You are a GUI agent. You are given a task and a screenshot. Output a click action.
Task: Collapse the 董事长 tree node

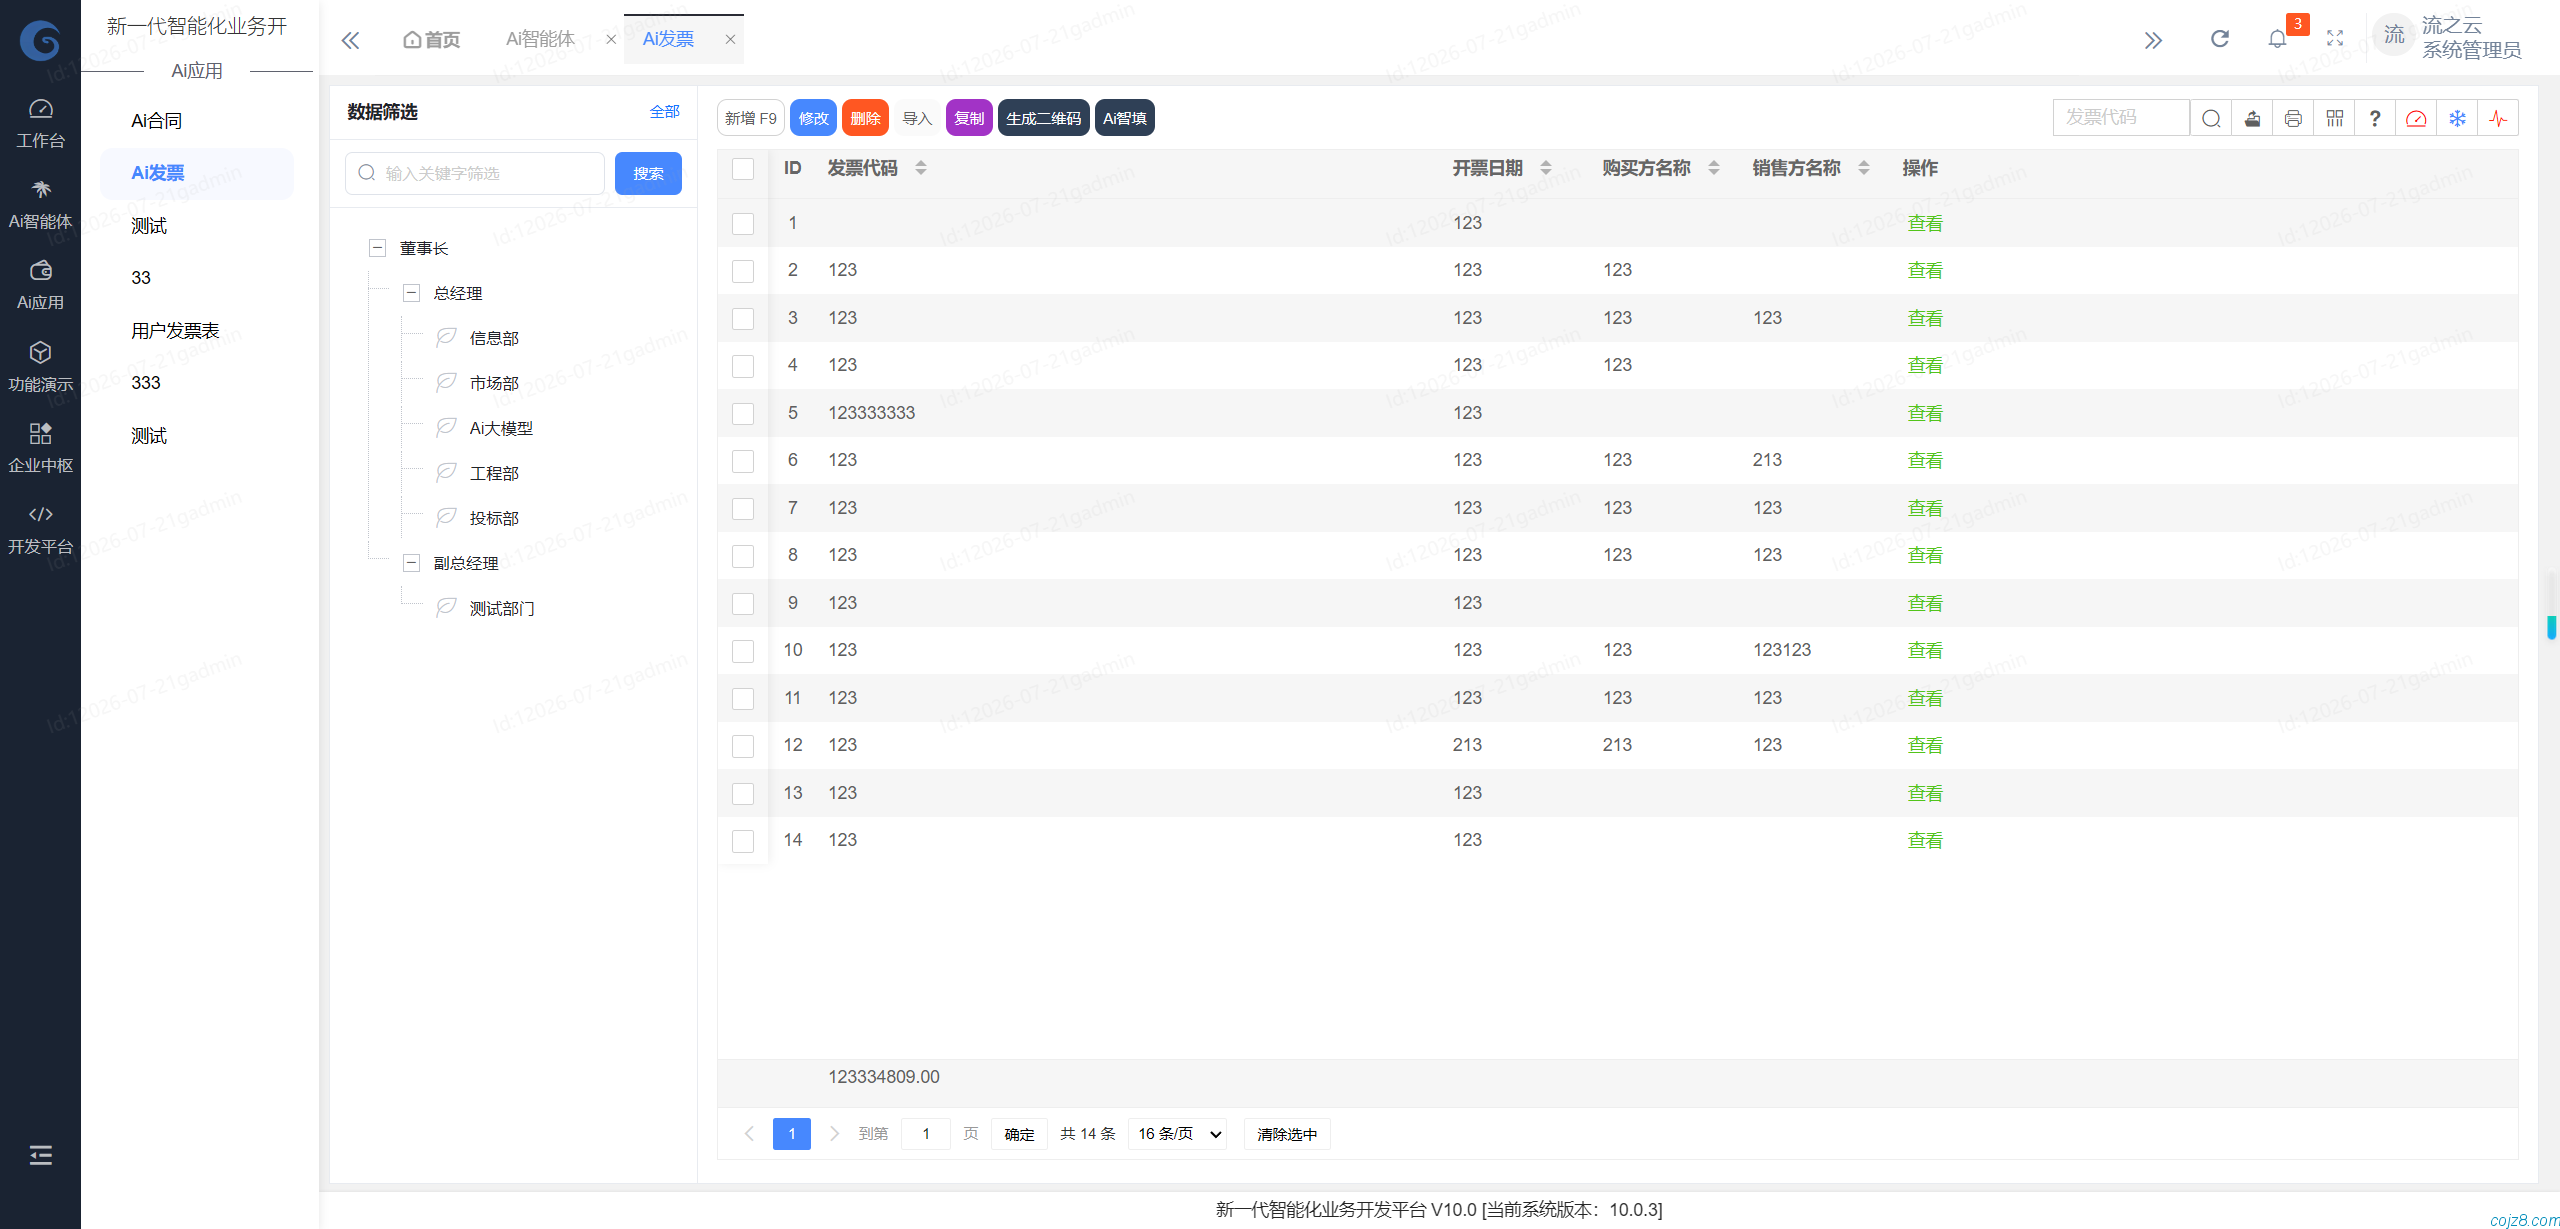pos(377,248)
